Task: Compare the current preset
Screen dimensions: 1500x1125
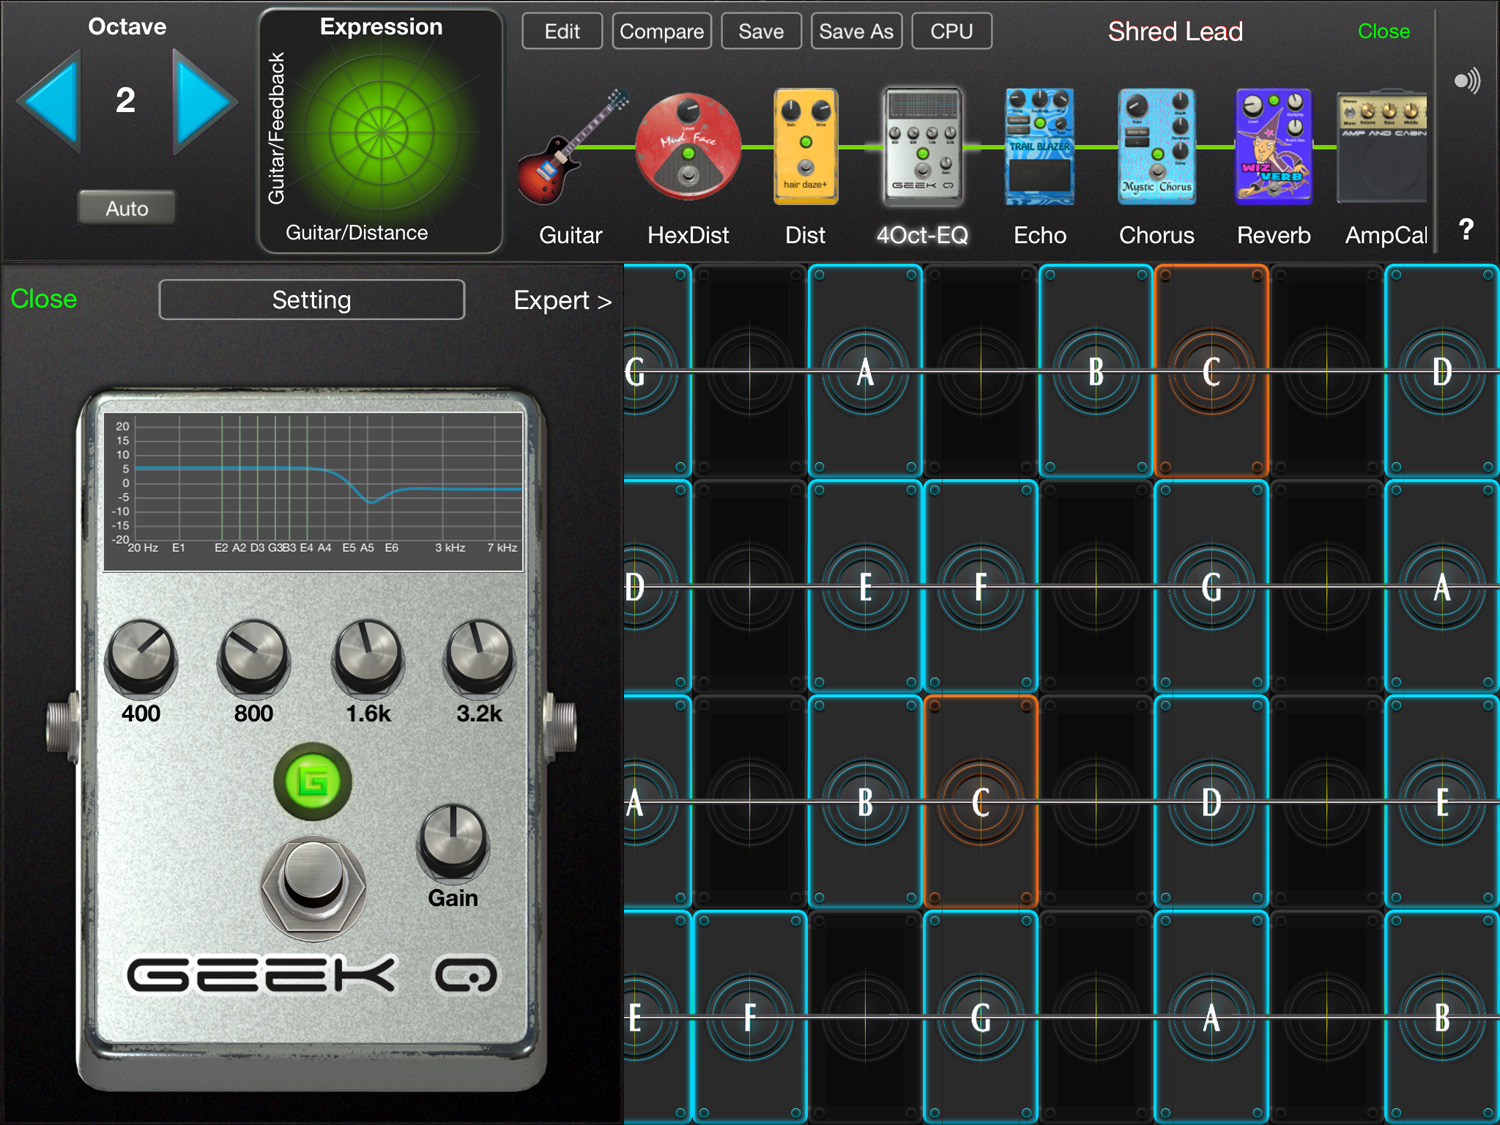Action: pyautogui.click(x=661, y=31)
